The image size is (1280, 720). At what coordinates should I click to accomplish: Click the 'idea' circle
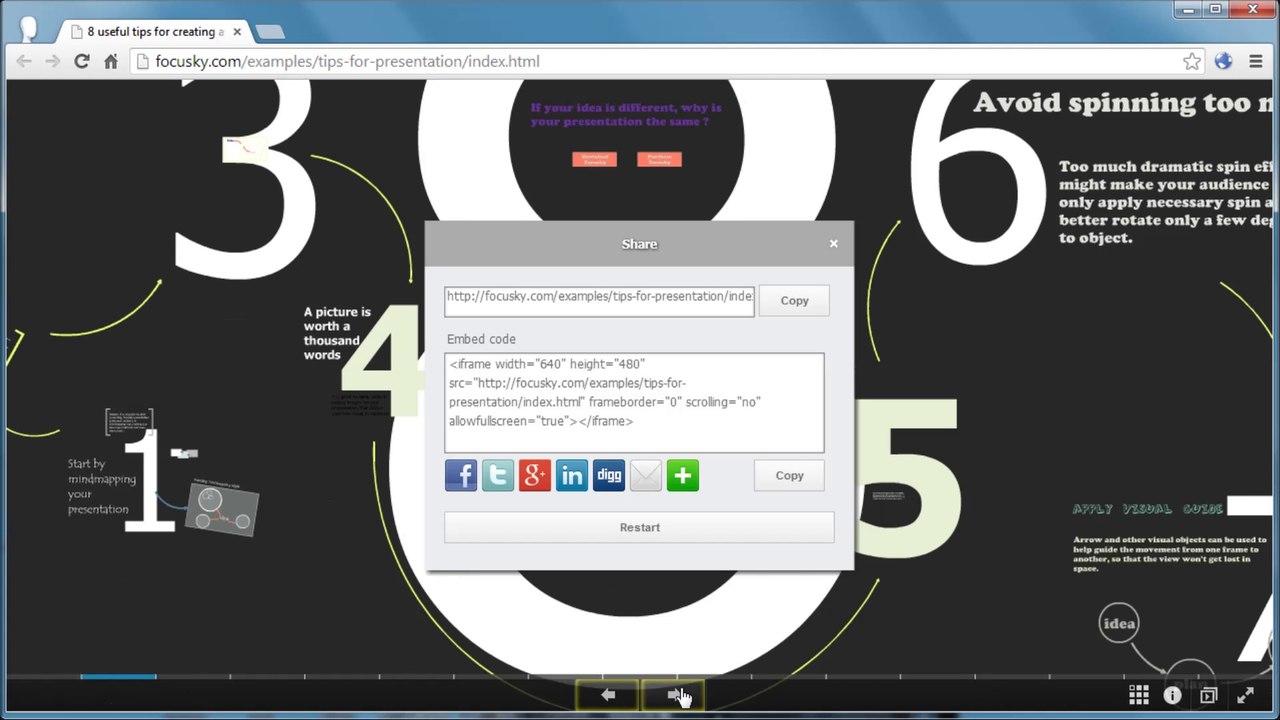pyautogui.click(x=1119, y=624)
